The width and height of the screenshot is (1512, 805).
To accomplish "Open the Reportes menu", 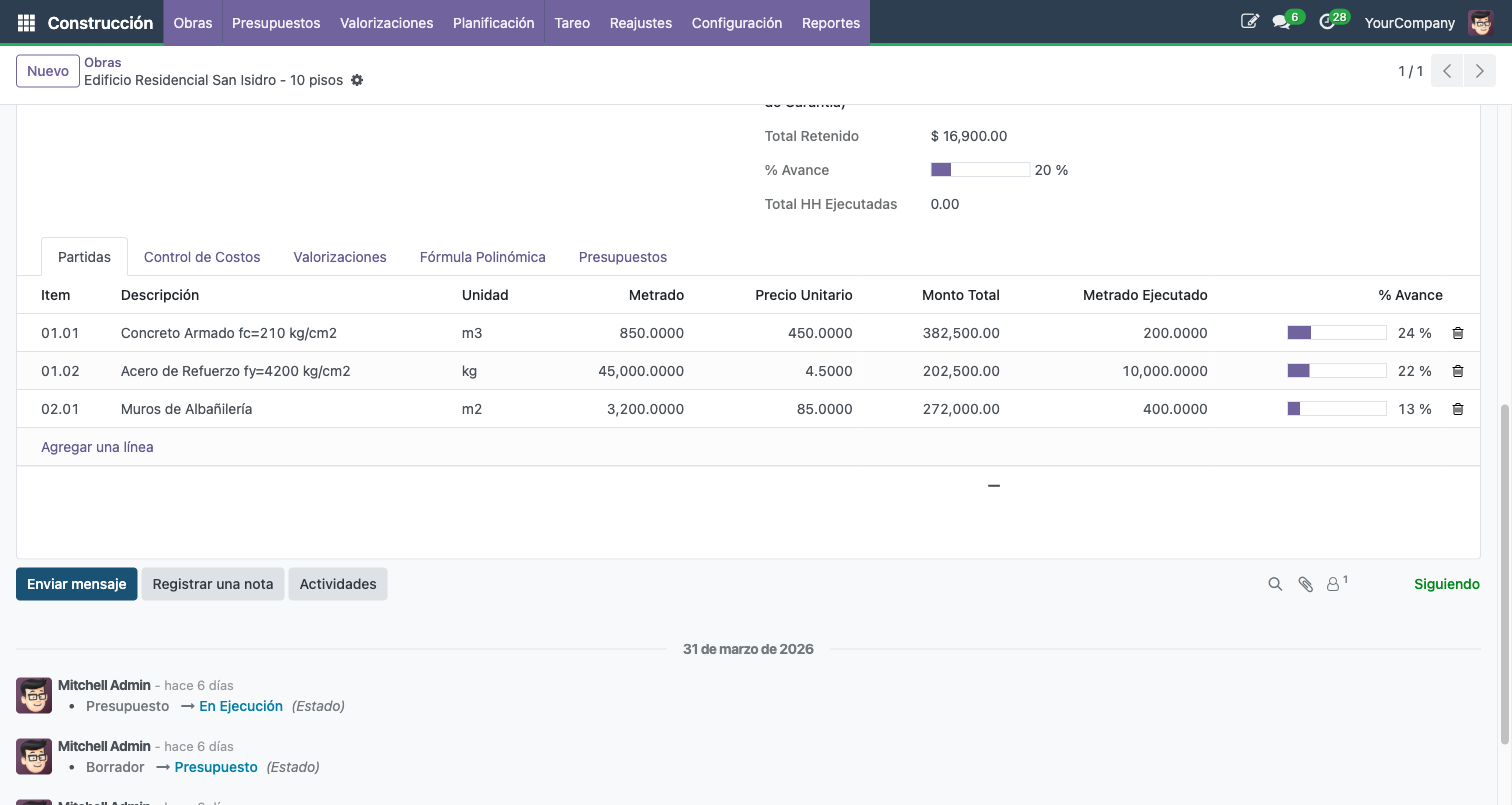I will [830, 21].
